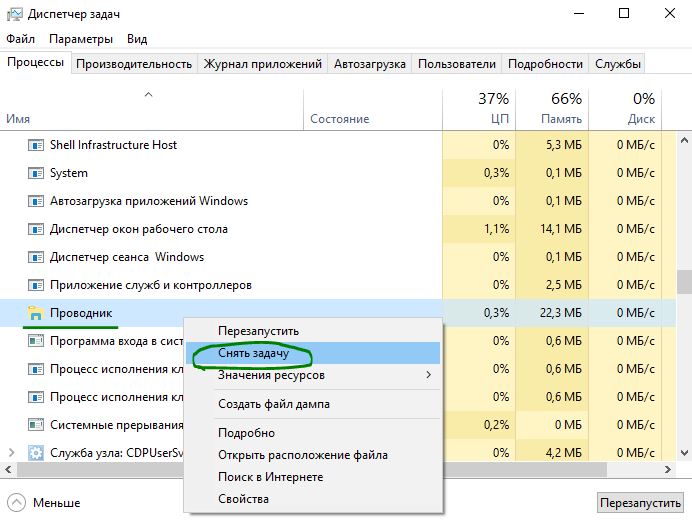This screenshot has width=692, height=525.
Task: Sort by the Память column header
Action: (x=552, y=109)
